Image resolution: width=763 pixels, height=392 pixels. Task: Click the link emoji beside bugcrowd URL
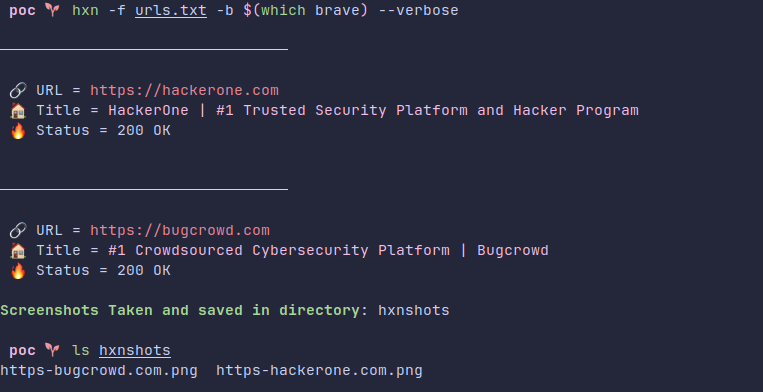pos(18,230)
